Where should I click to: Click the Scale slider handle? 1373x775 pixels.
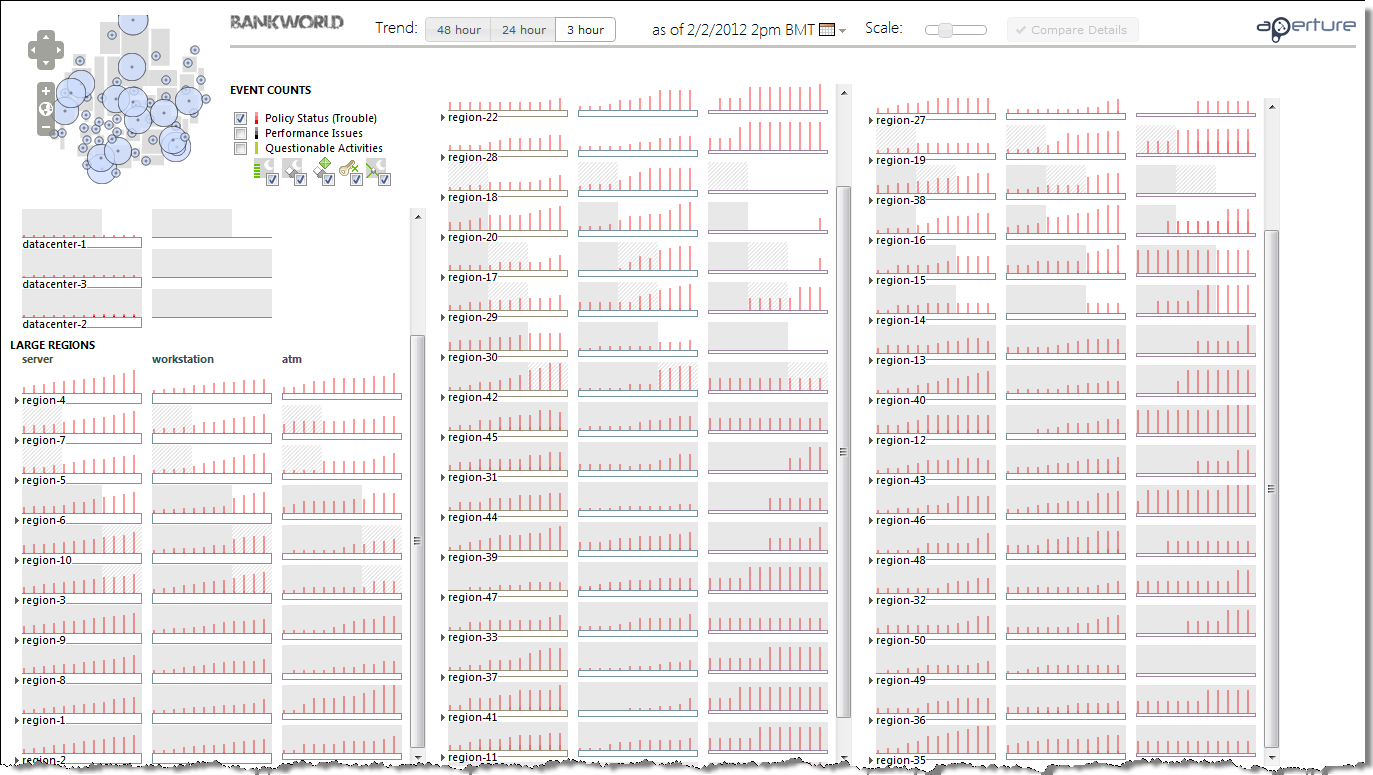(x=945, y=30)
